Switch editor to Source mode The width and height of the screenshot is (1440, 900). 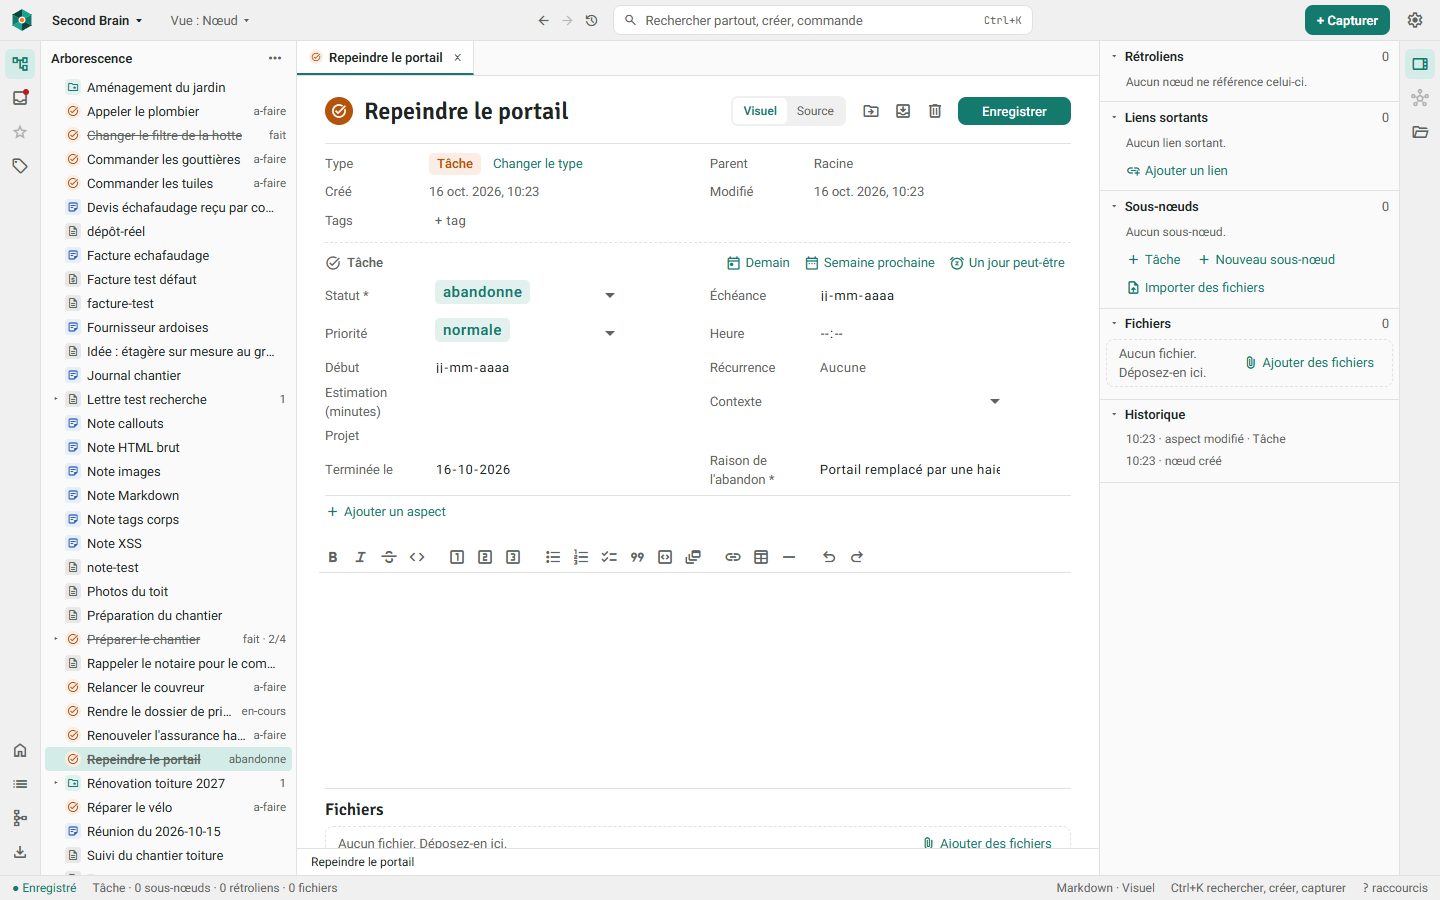[815, 111]
